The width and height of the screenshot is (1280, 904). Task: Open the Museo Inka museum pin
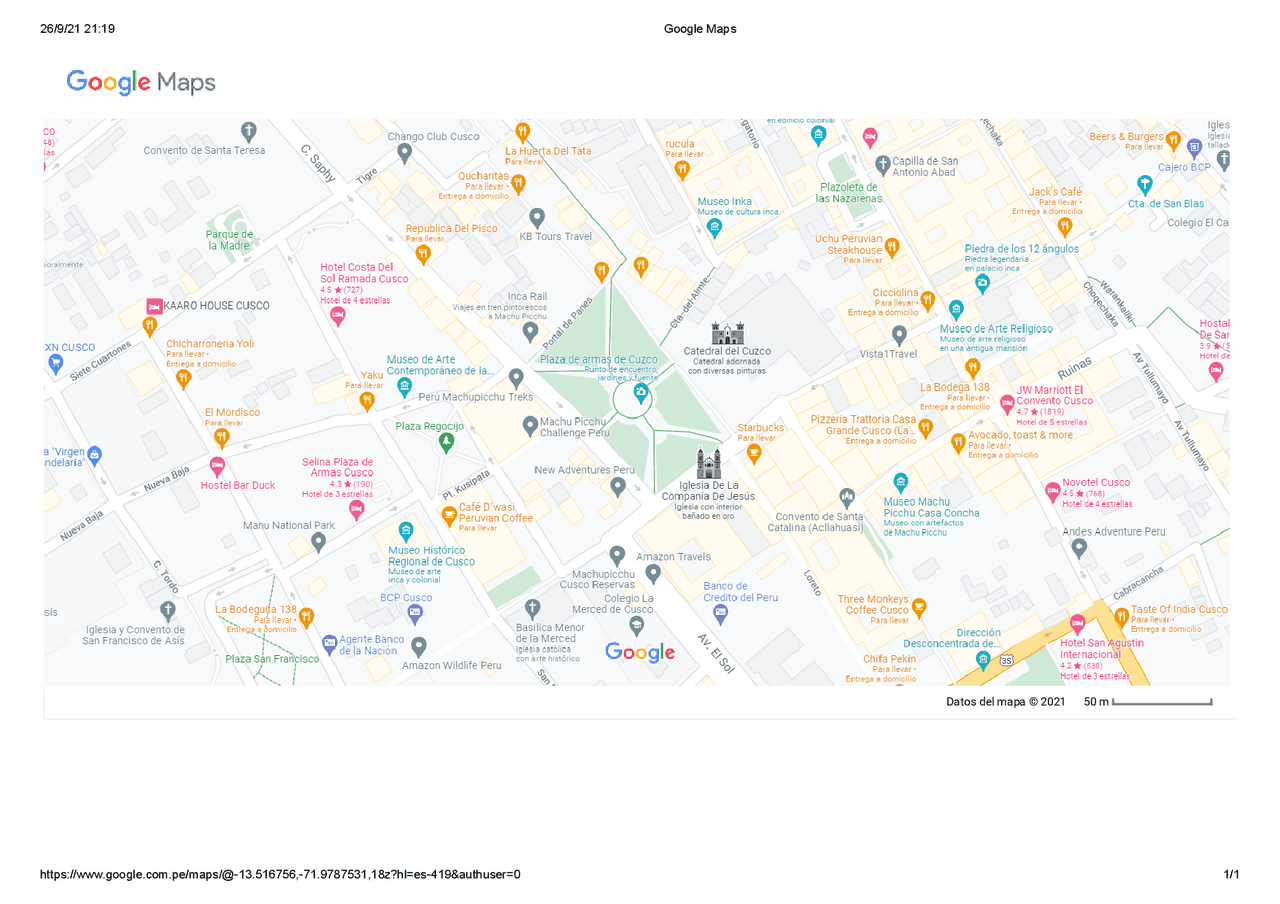point(714,228)
